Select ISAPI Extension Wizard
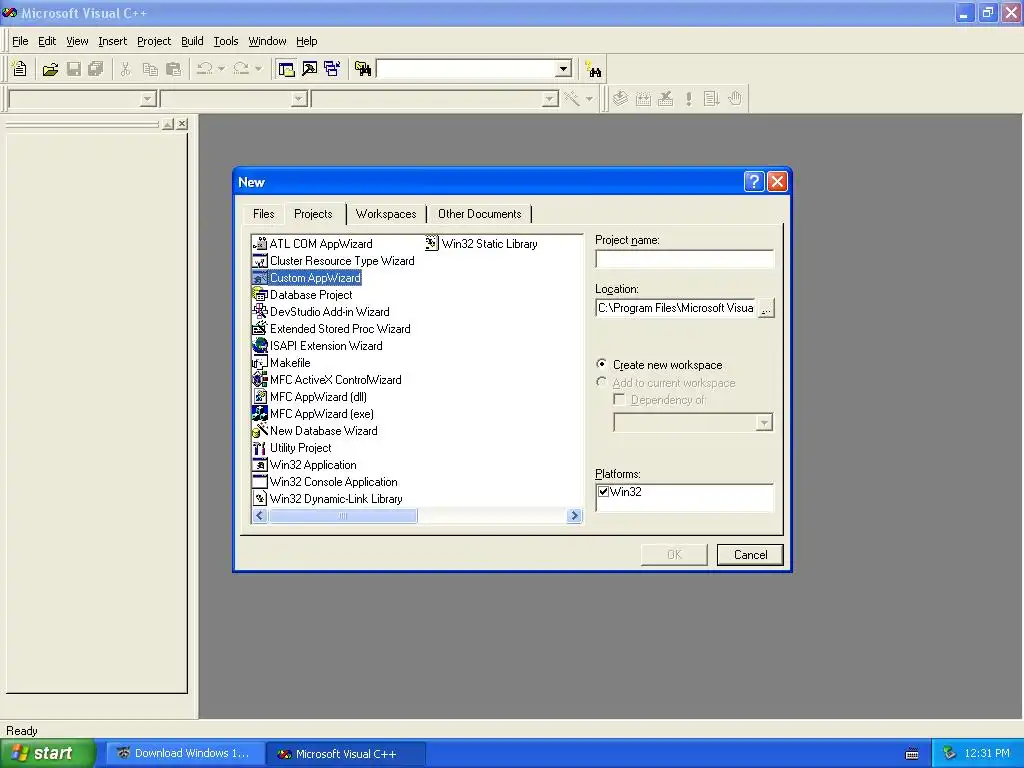Image resolution: width=1024 pixels, height=768 pixels. 317,345
